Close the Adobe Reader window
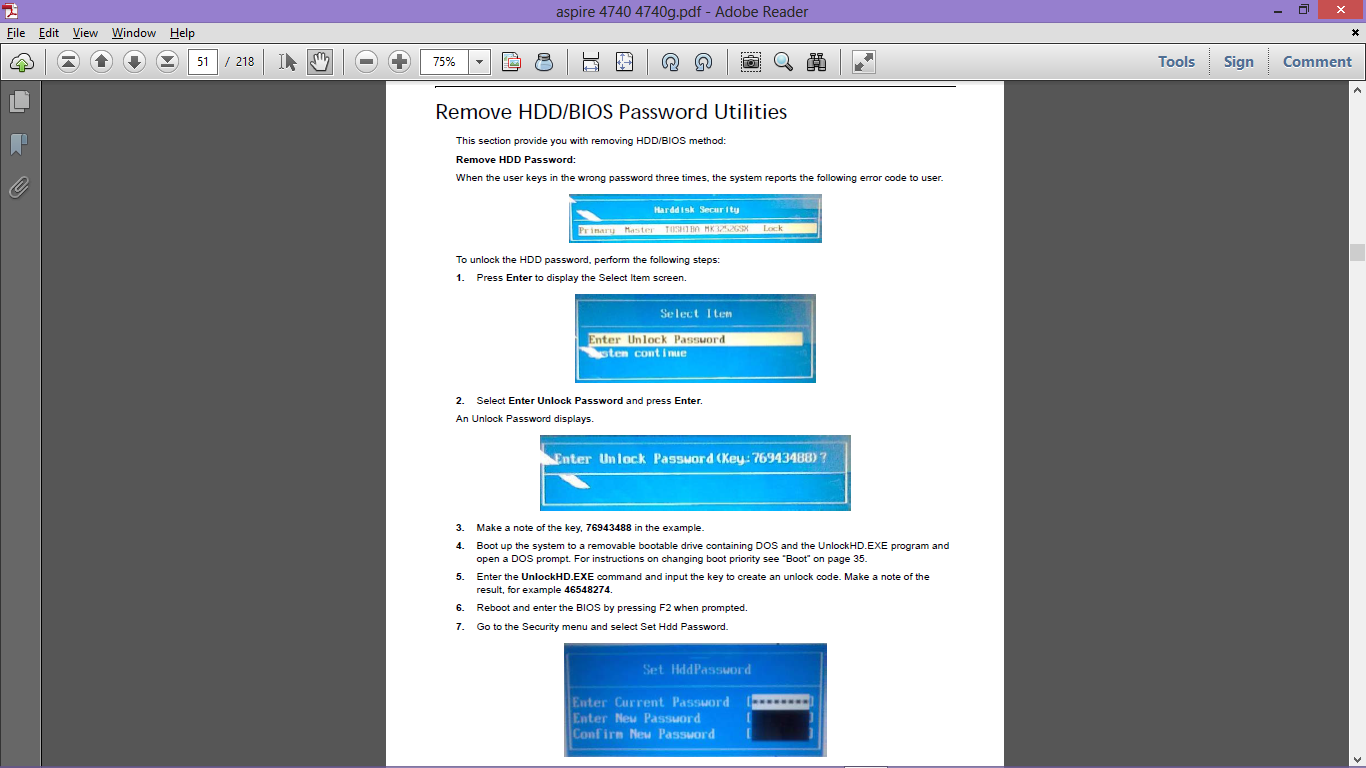This screenshot has width=1366, height=768. pos(1340,10)
